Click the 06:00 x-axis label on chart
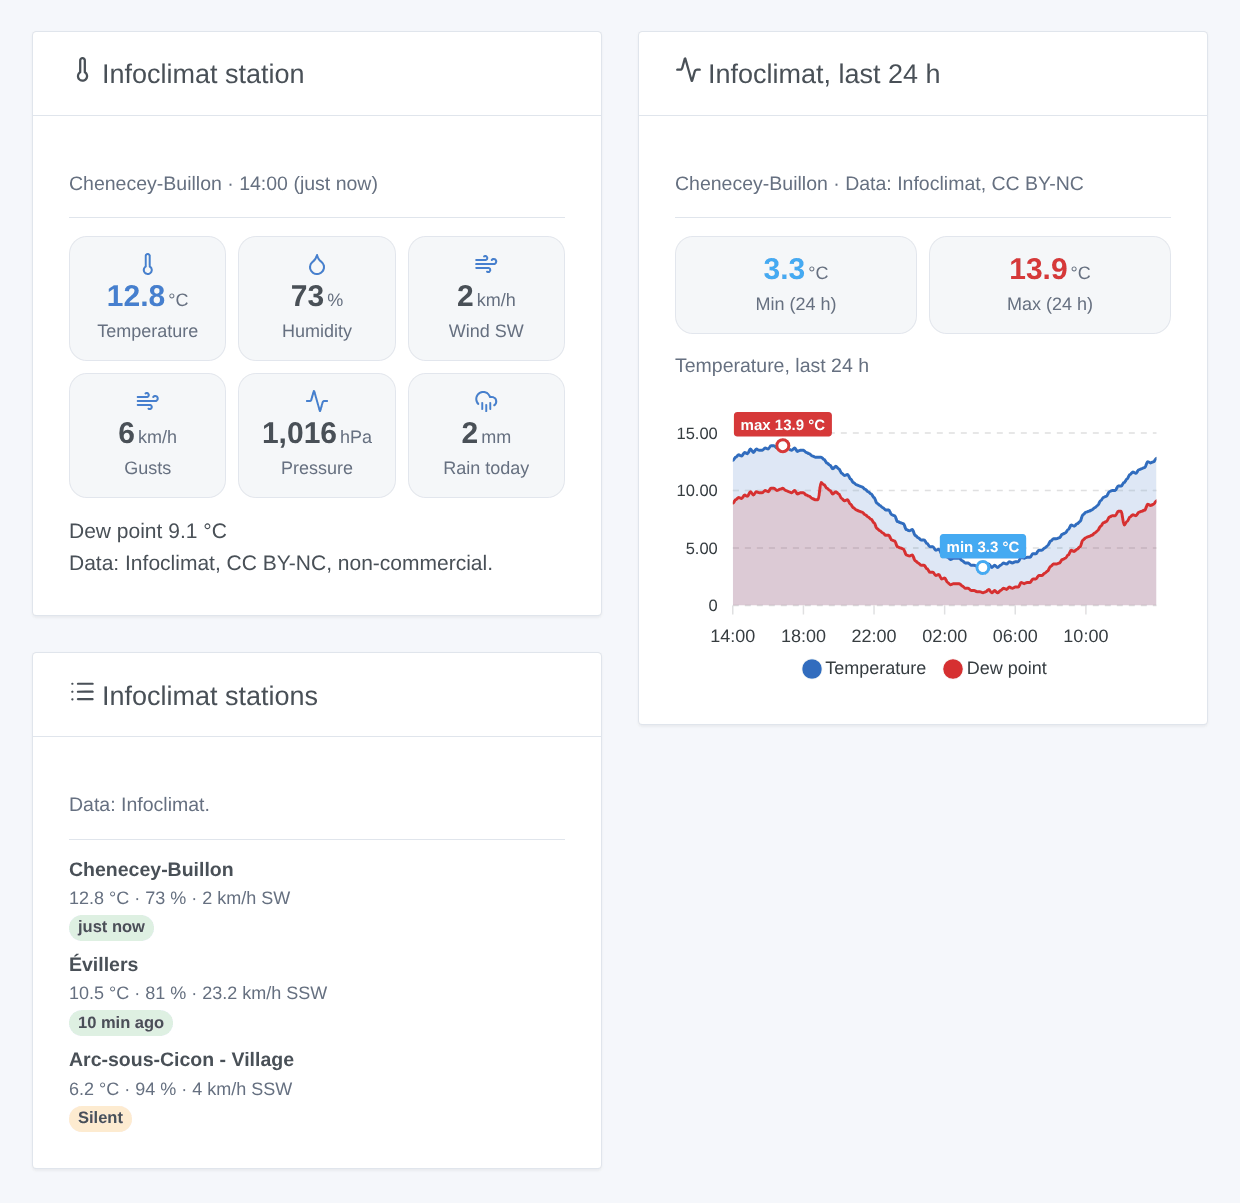This screenshot has width=1240, height=1203. point(1015,636)
